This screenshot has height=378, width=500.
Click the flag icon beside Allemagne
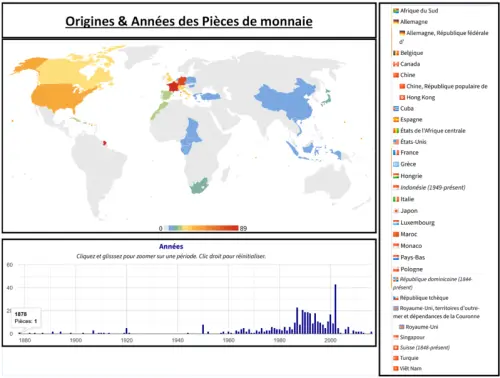coord(396,22)
